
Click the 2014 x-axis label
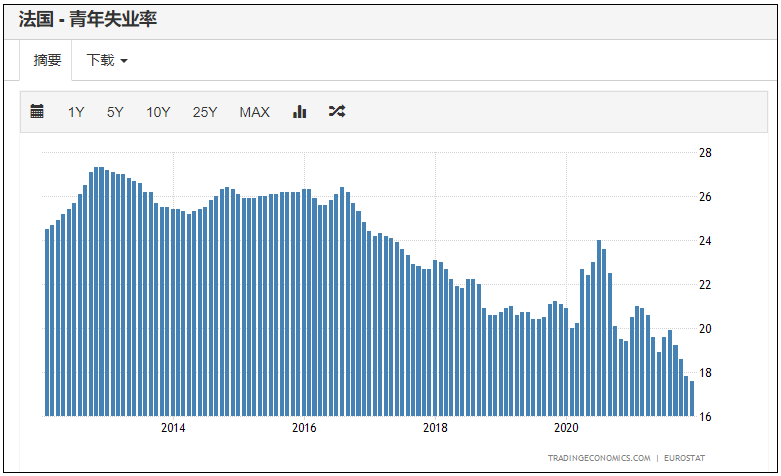point(173,428)
